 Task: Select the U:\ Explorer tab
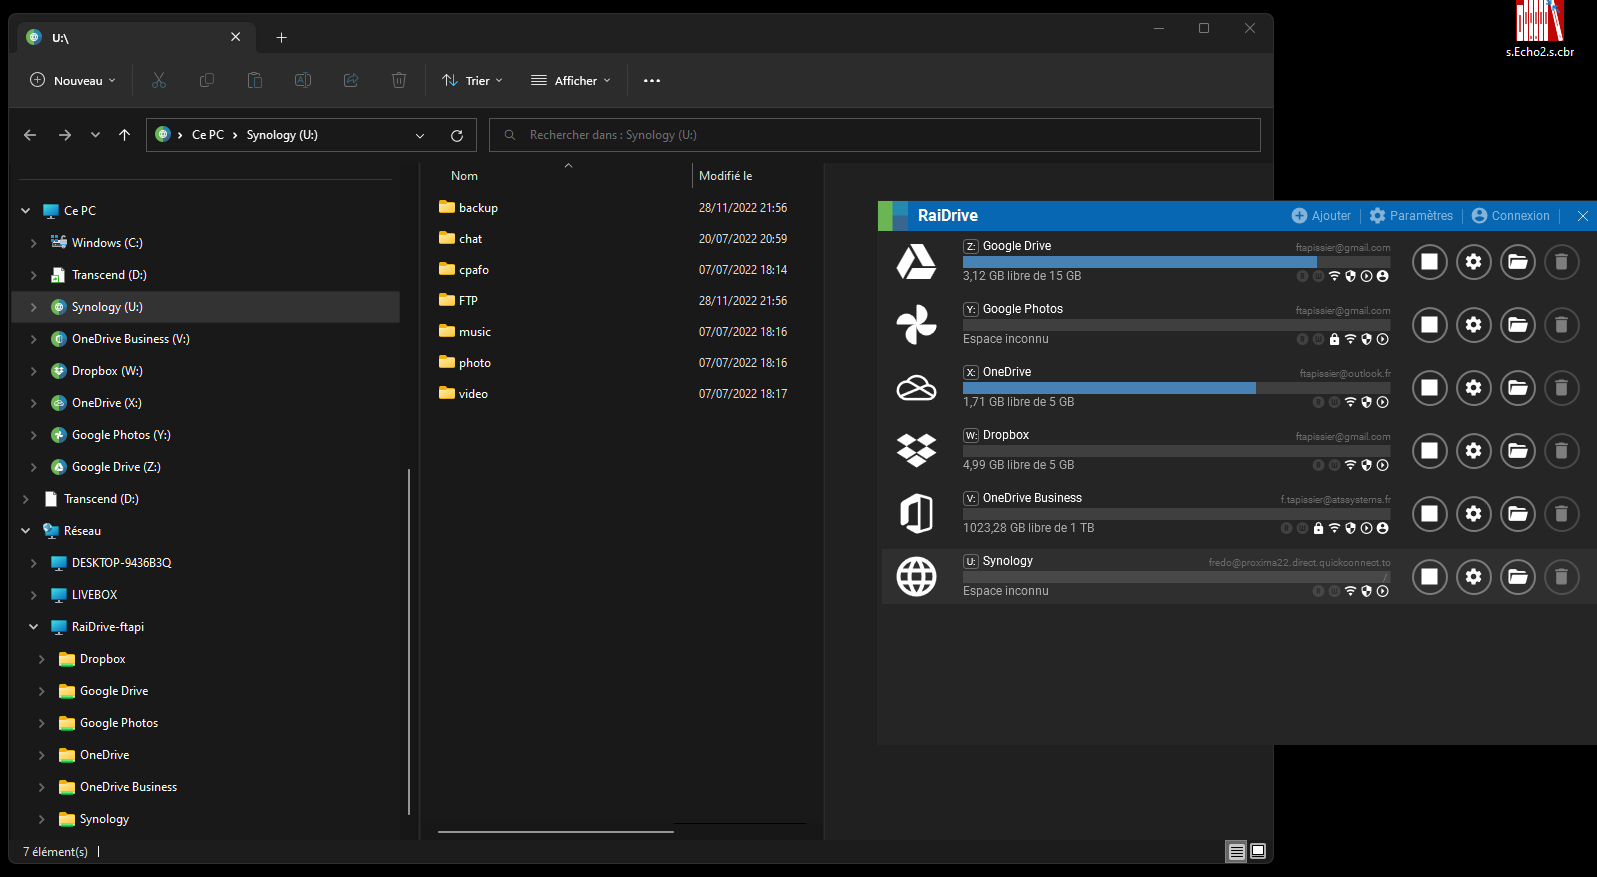(134, 37)
